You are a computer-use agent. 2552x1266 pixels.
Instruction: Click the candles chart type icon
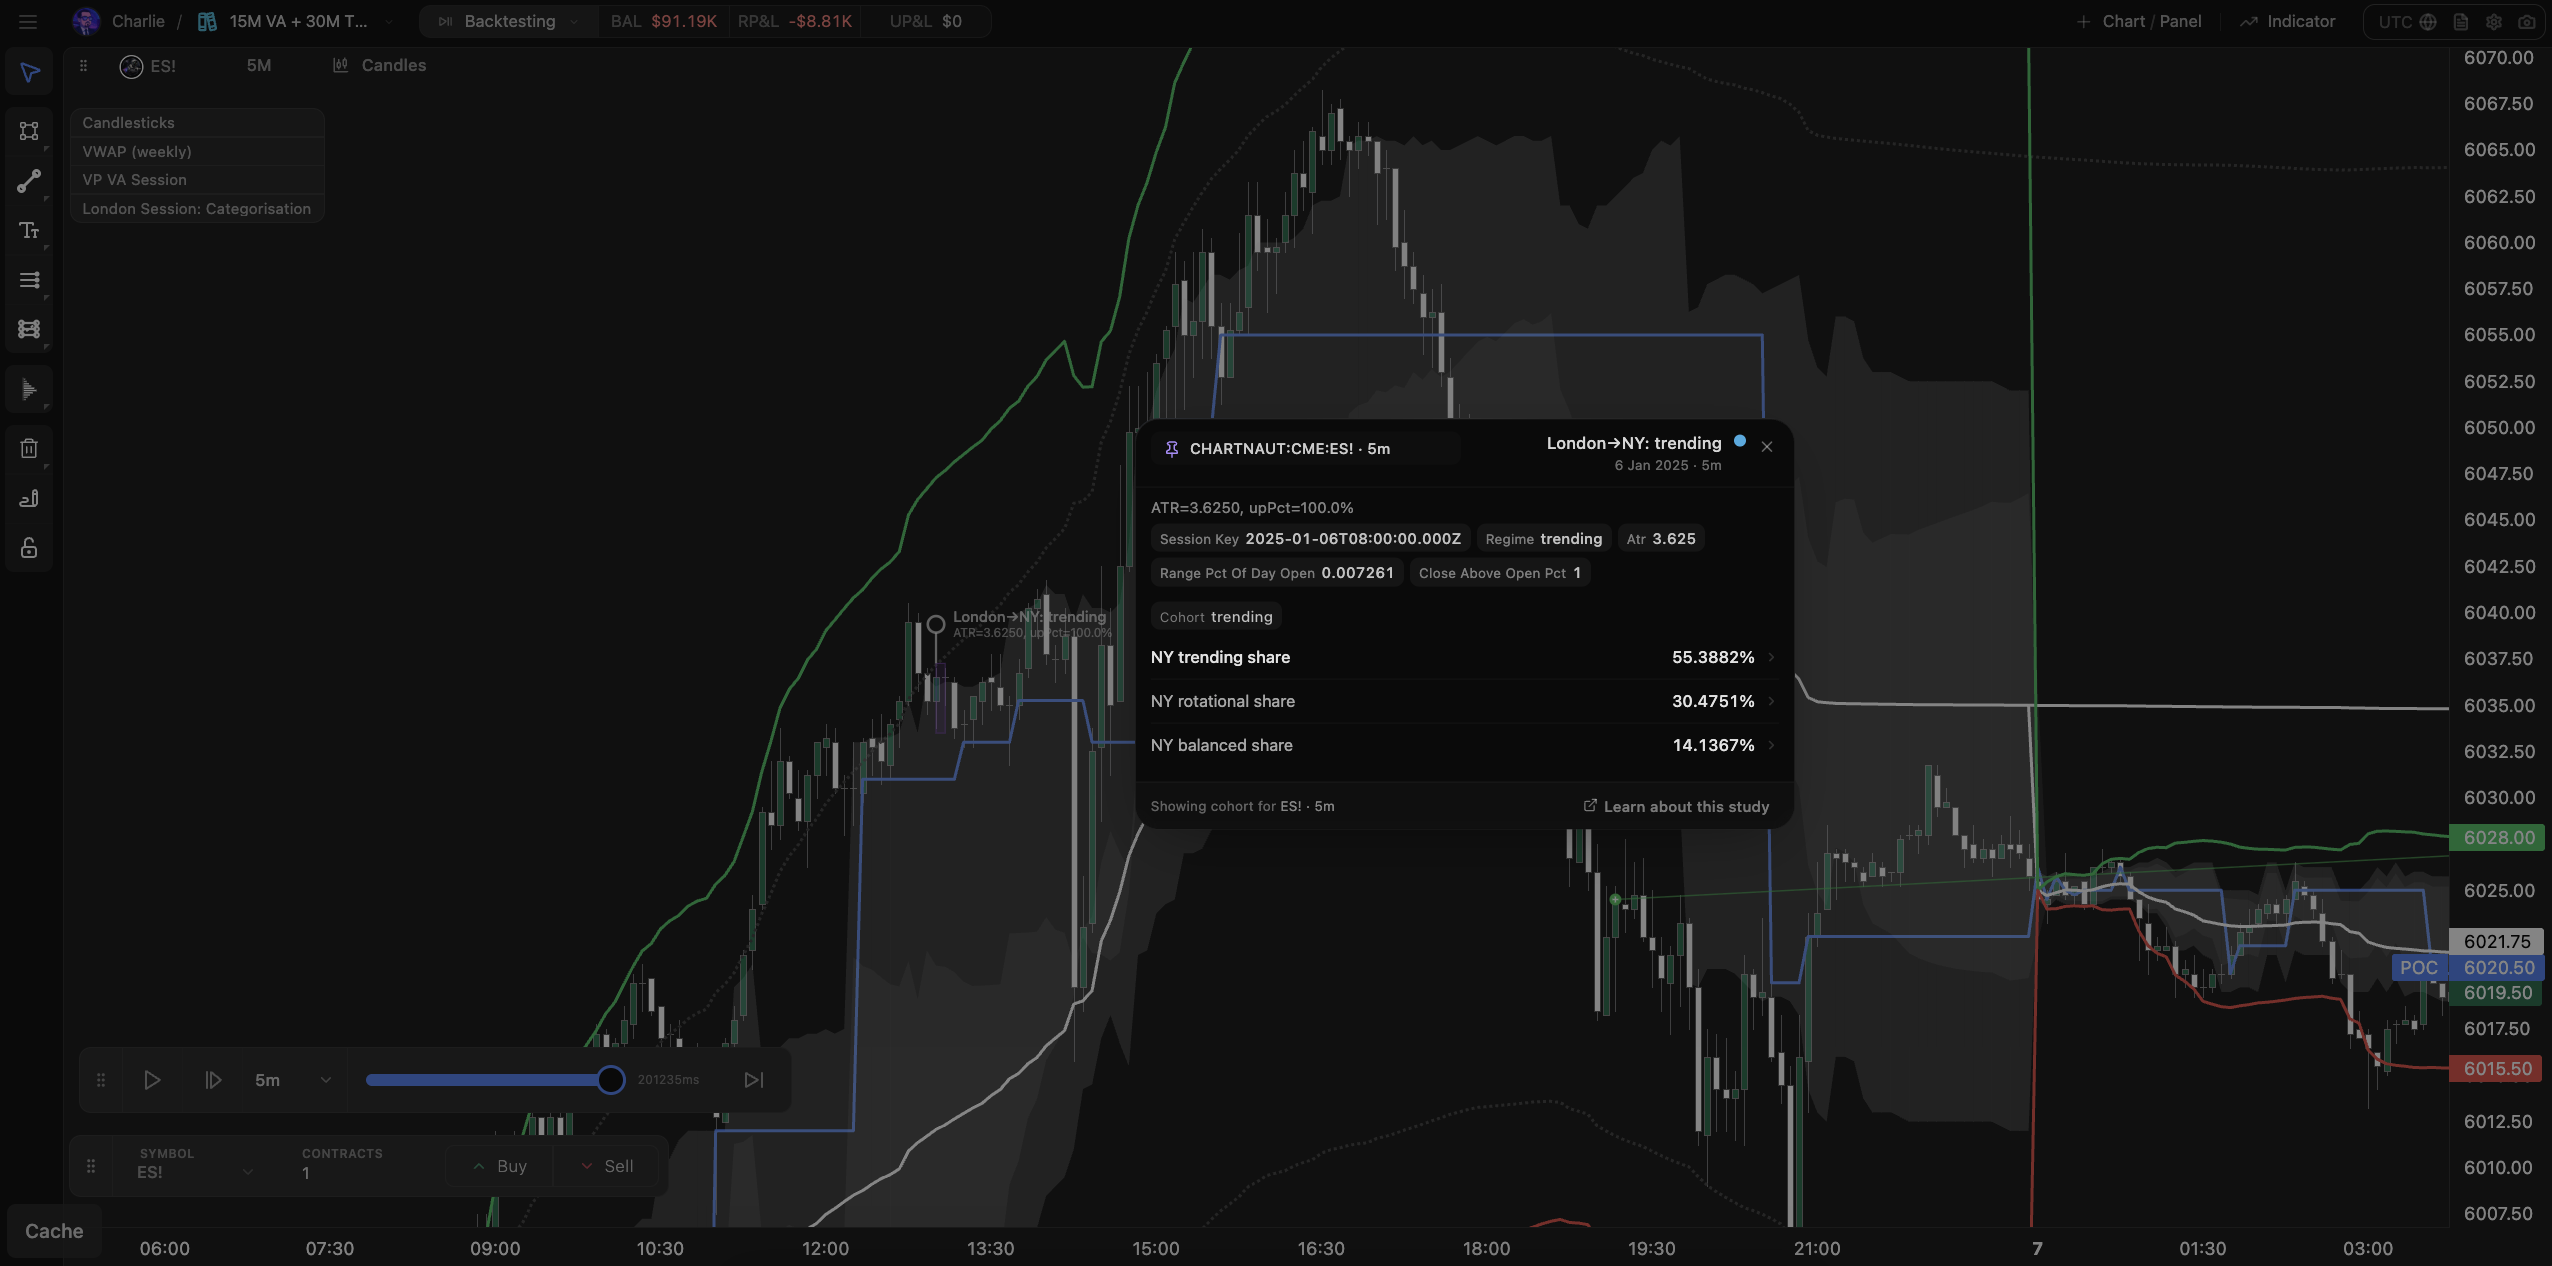340,65
